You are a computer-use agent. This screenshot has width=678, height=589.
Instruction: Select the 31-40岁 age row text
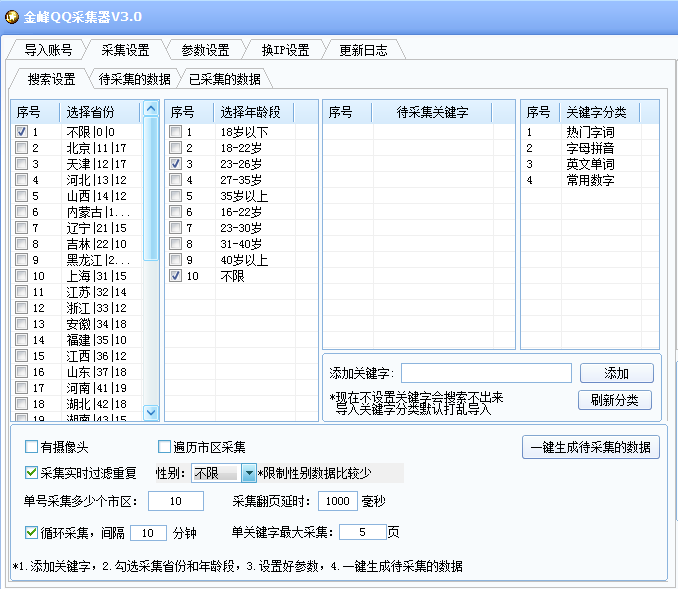pos(241,244)
